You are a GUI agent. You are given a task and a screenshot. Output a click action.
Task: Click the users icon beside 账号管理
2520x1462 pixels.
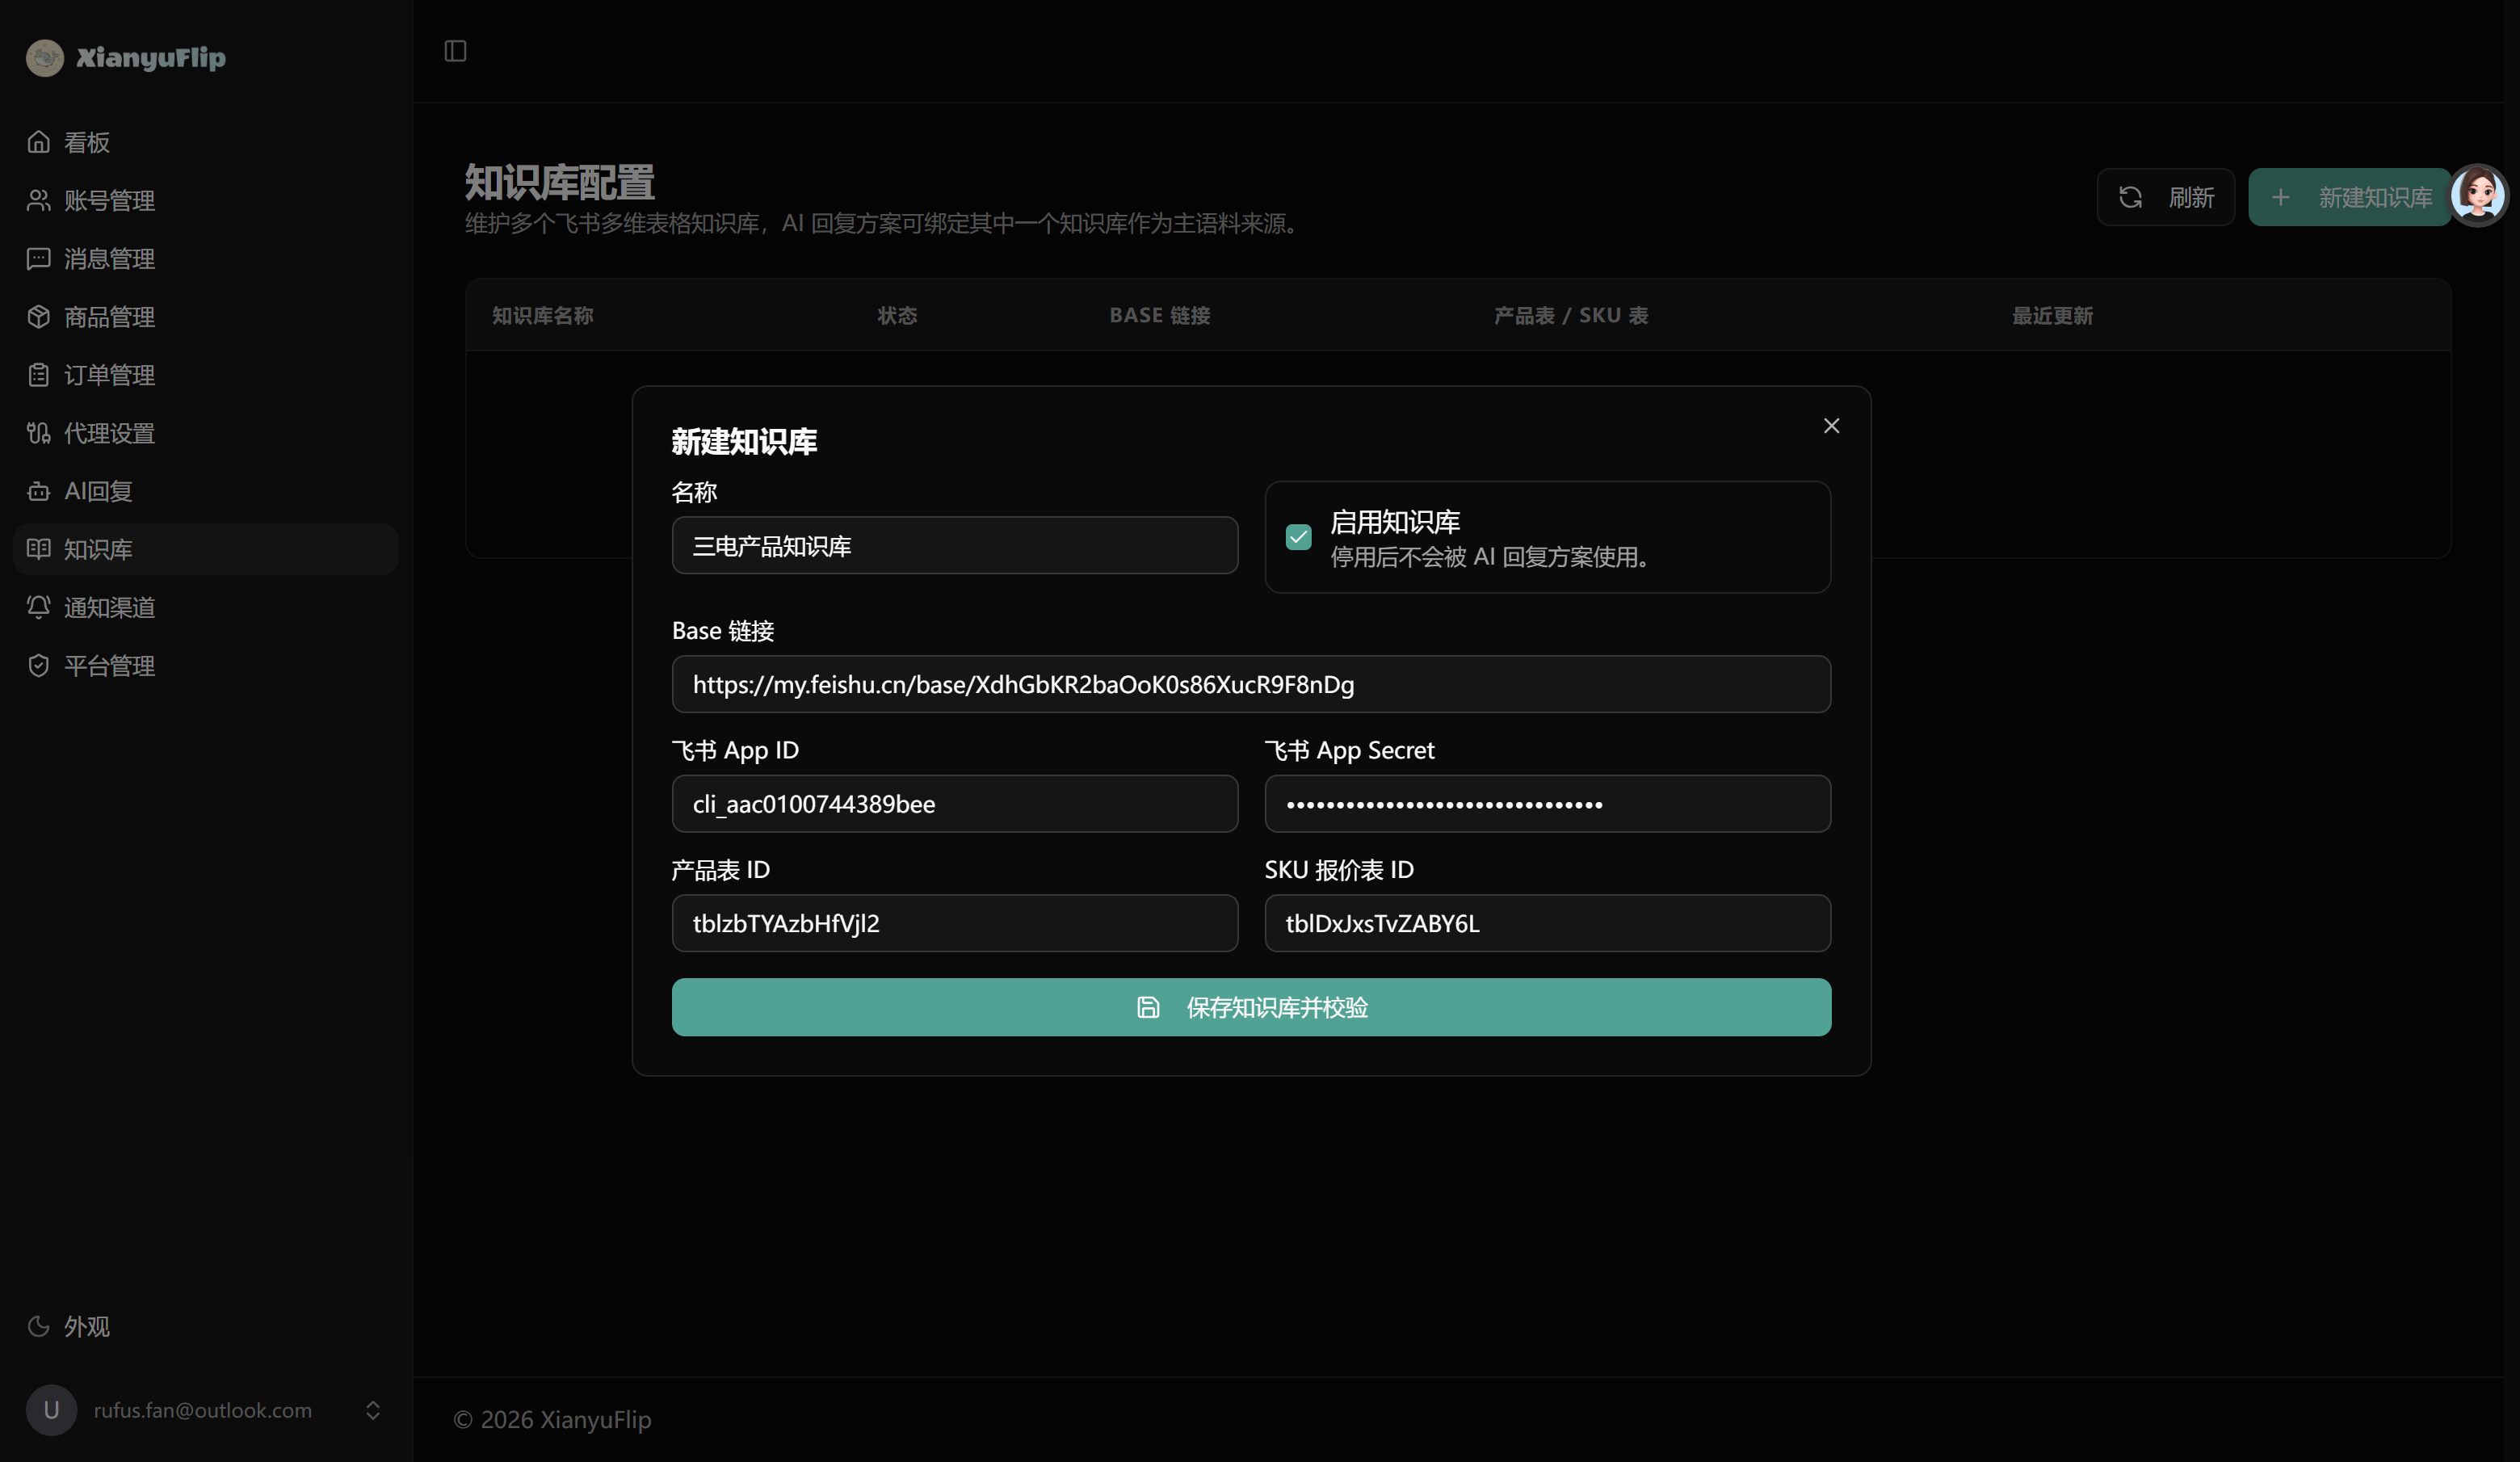tap(39, 200)
